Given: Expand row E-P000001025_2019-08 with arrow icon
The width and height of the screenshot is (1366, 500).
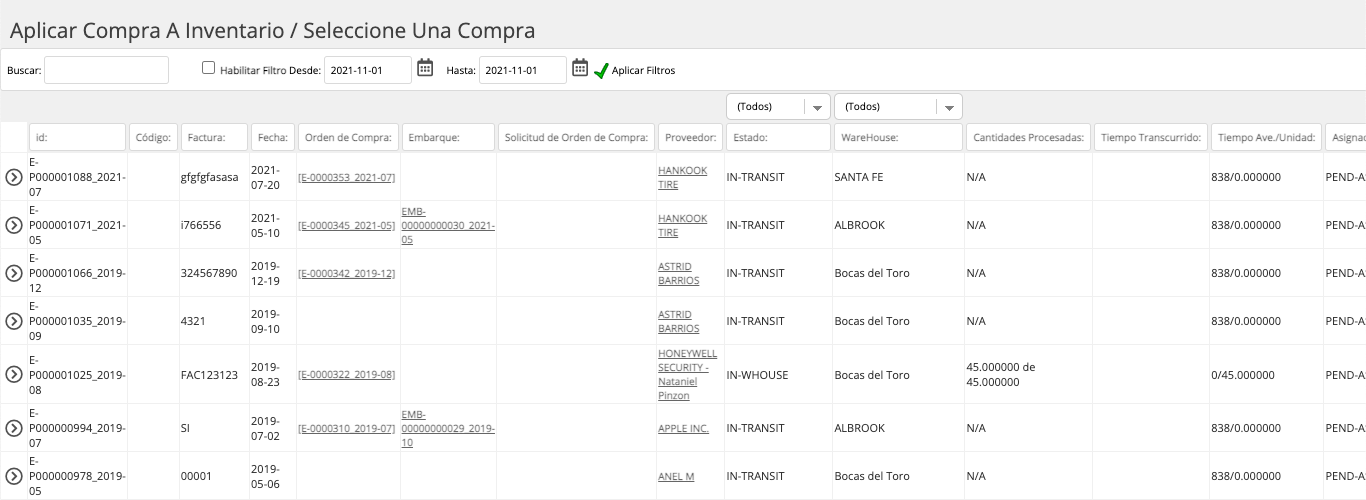Looking at the screenshot, I should 14,374.
